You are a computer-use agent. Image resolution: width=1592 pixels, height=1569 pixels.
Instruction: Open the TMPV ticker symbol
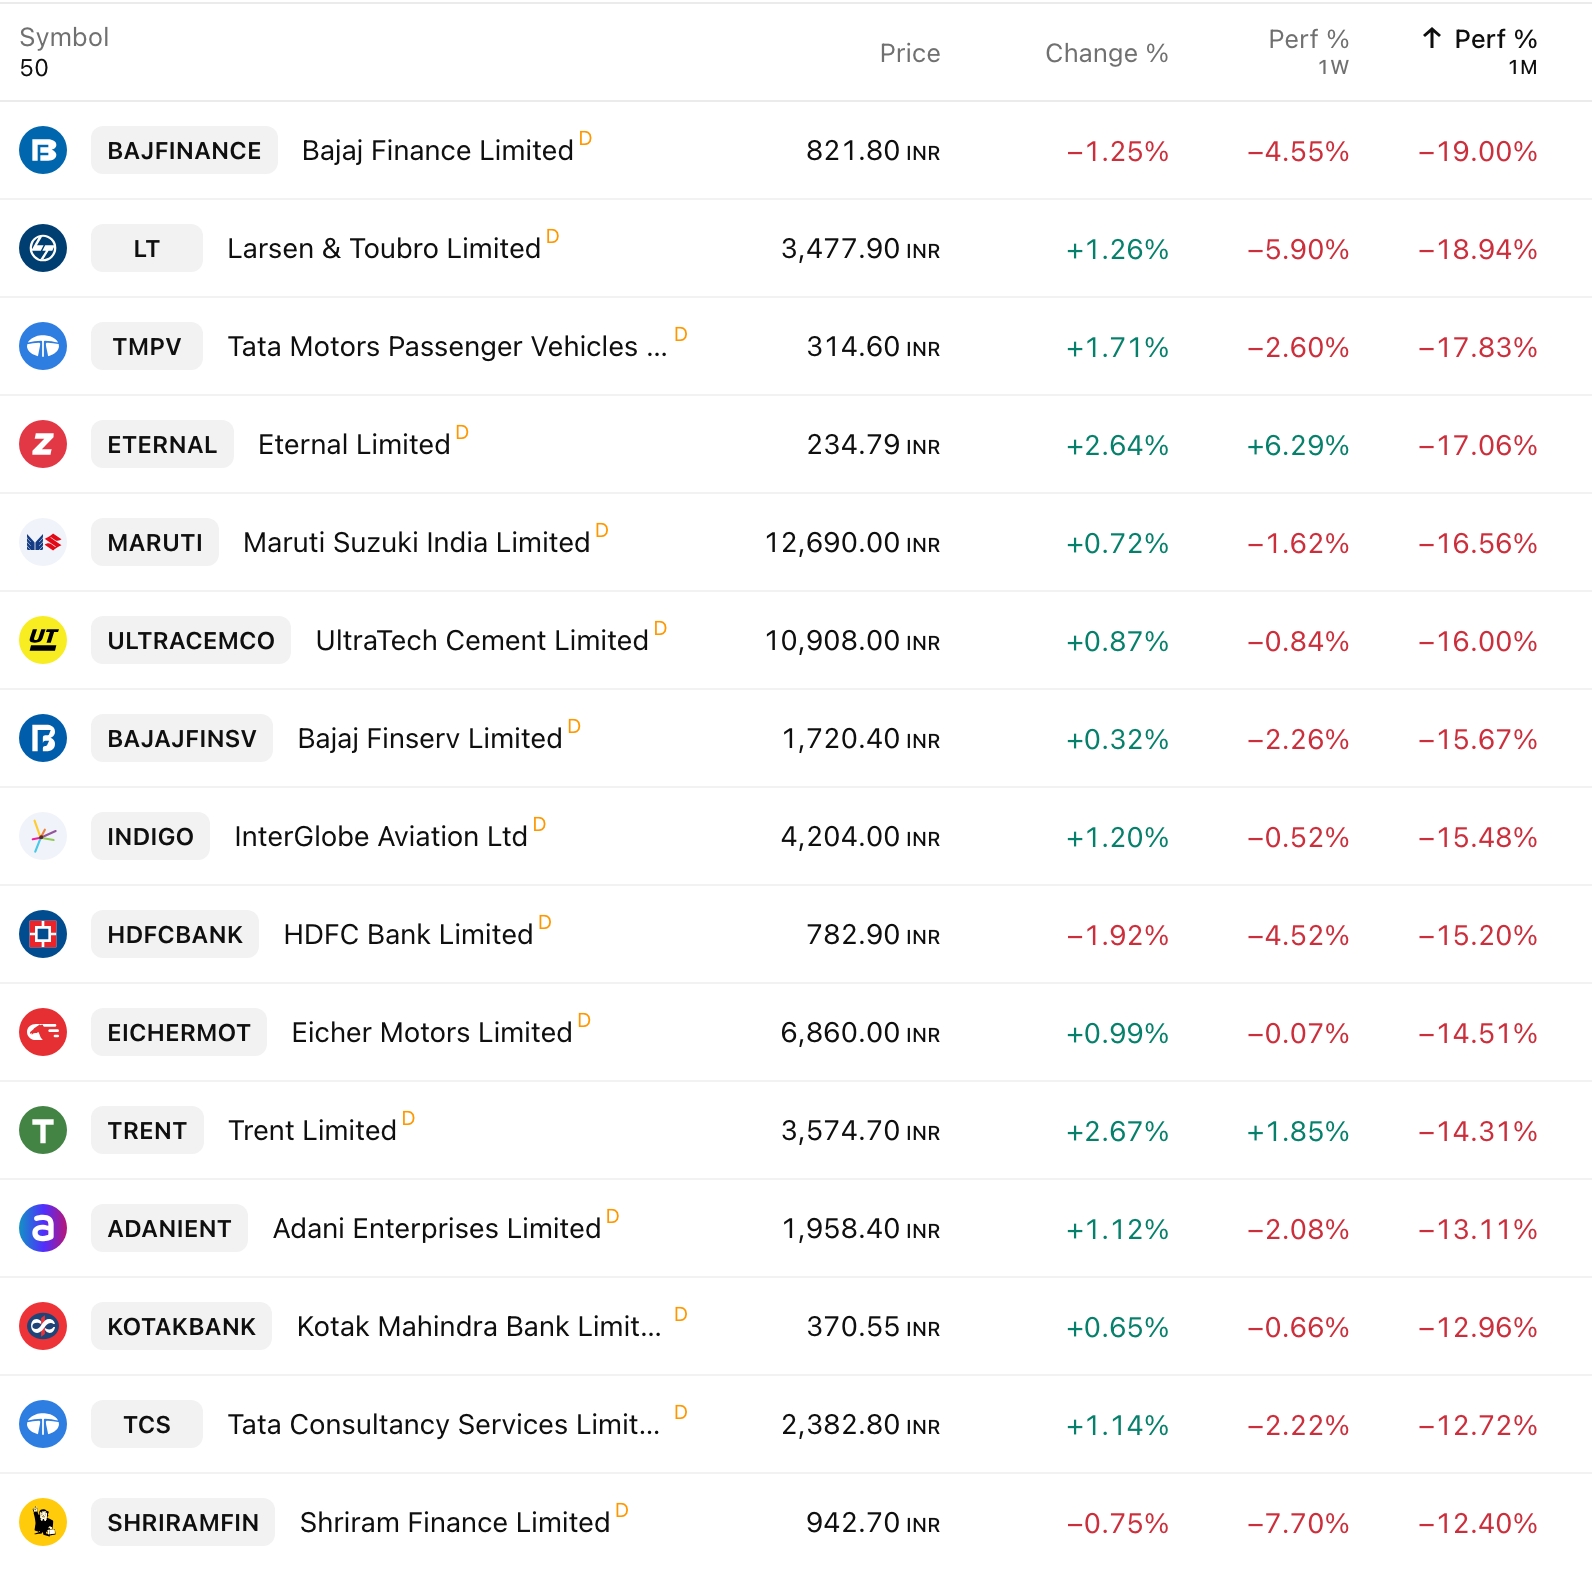point(147,347)
